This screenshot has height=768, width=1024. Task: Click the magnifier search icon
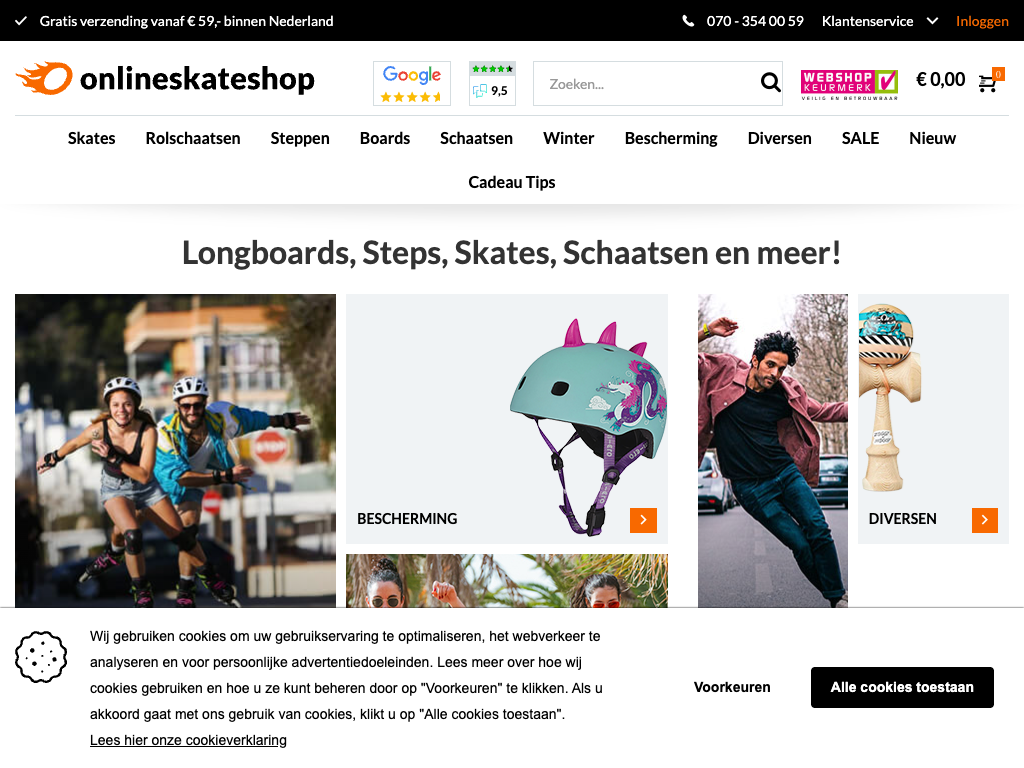click(x=770, y=82)
